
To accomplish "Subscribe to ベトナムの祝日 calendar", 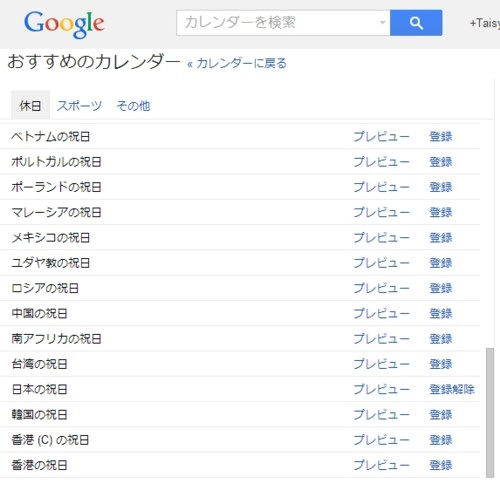I will tap(441, 137).
